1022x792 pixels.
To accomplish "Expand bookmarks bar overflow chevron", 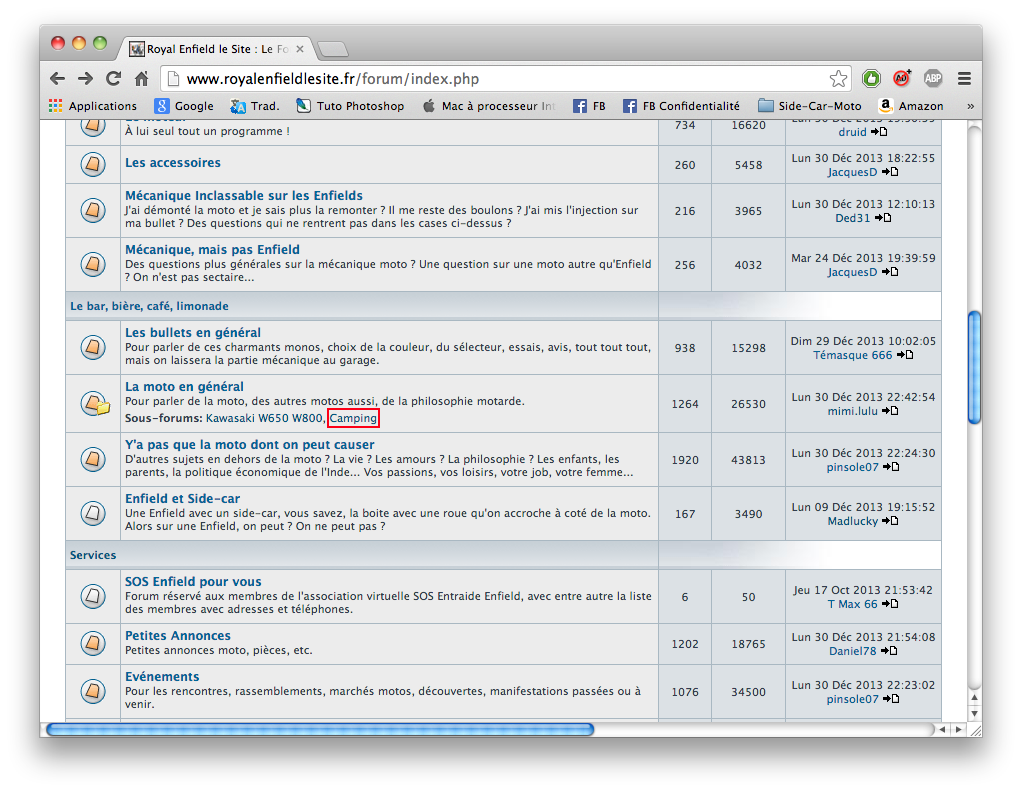I will (969, 105).
